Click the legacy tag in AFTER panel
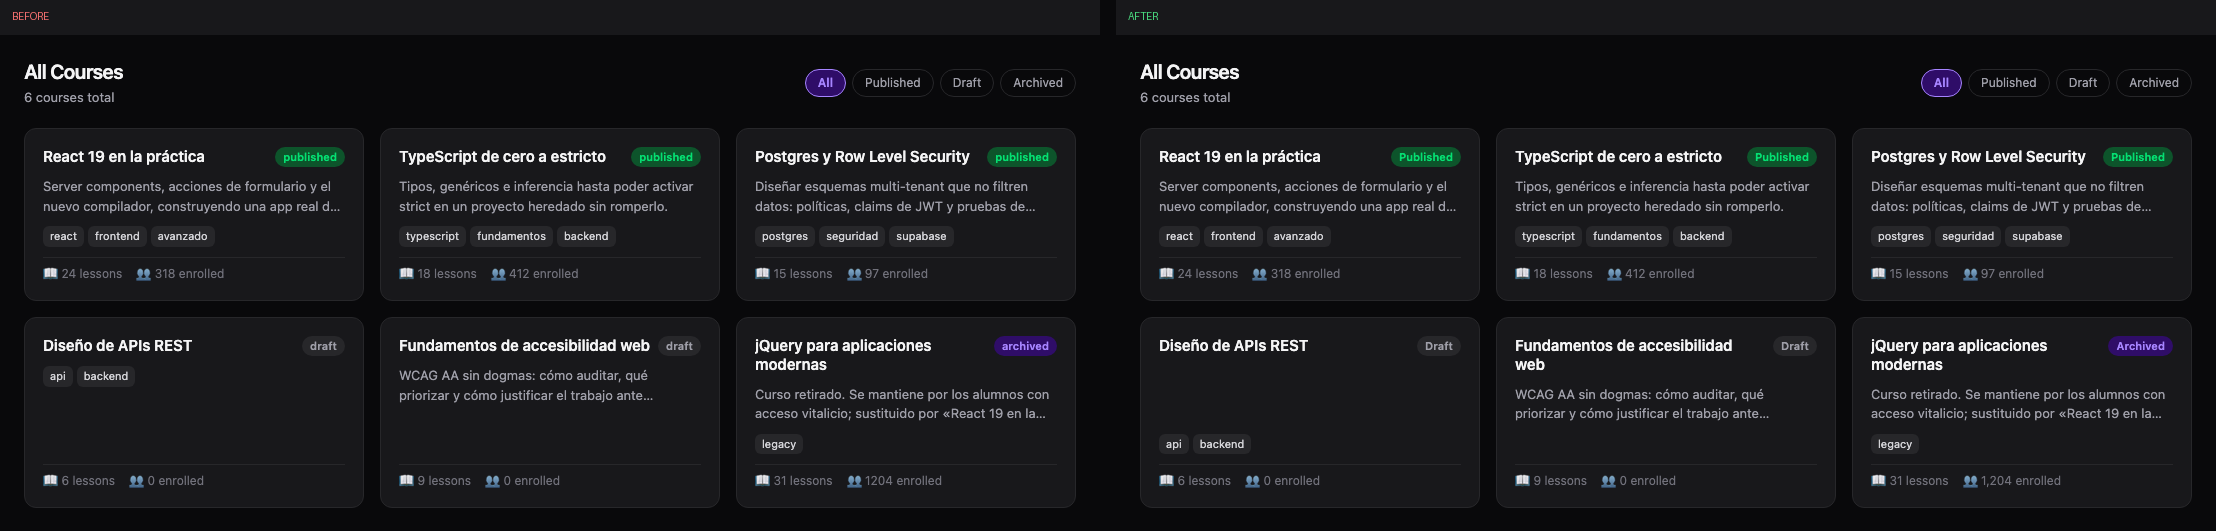 pyautogui.click(x=1895, y=445)
